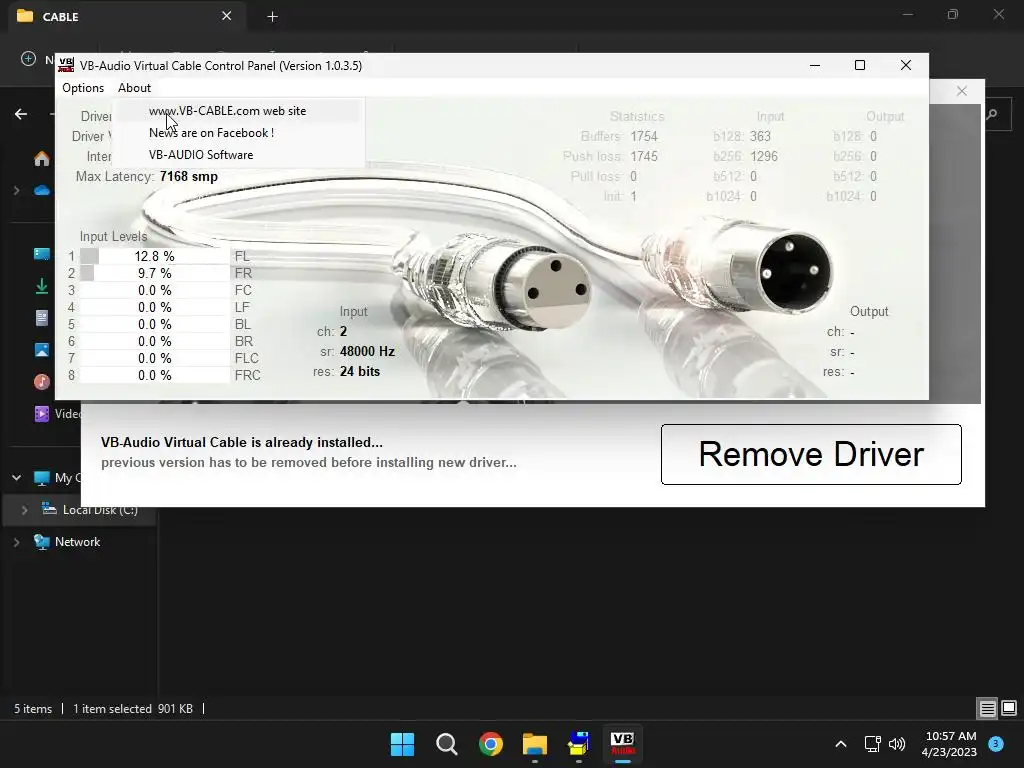Minimize the VB-Audio Control Panel window
This screenshot has height=768, width=1024.
coord(815,65)
